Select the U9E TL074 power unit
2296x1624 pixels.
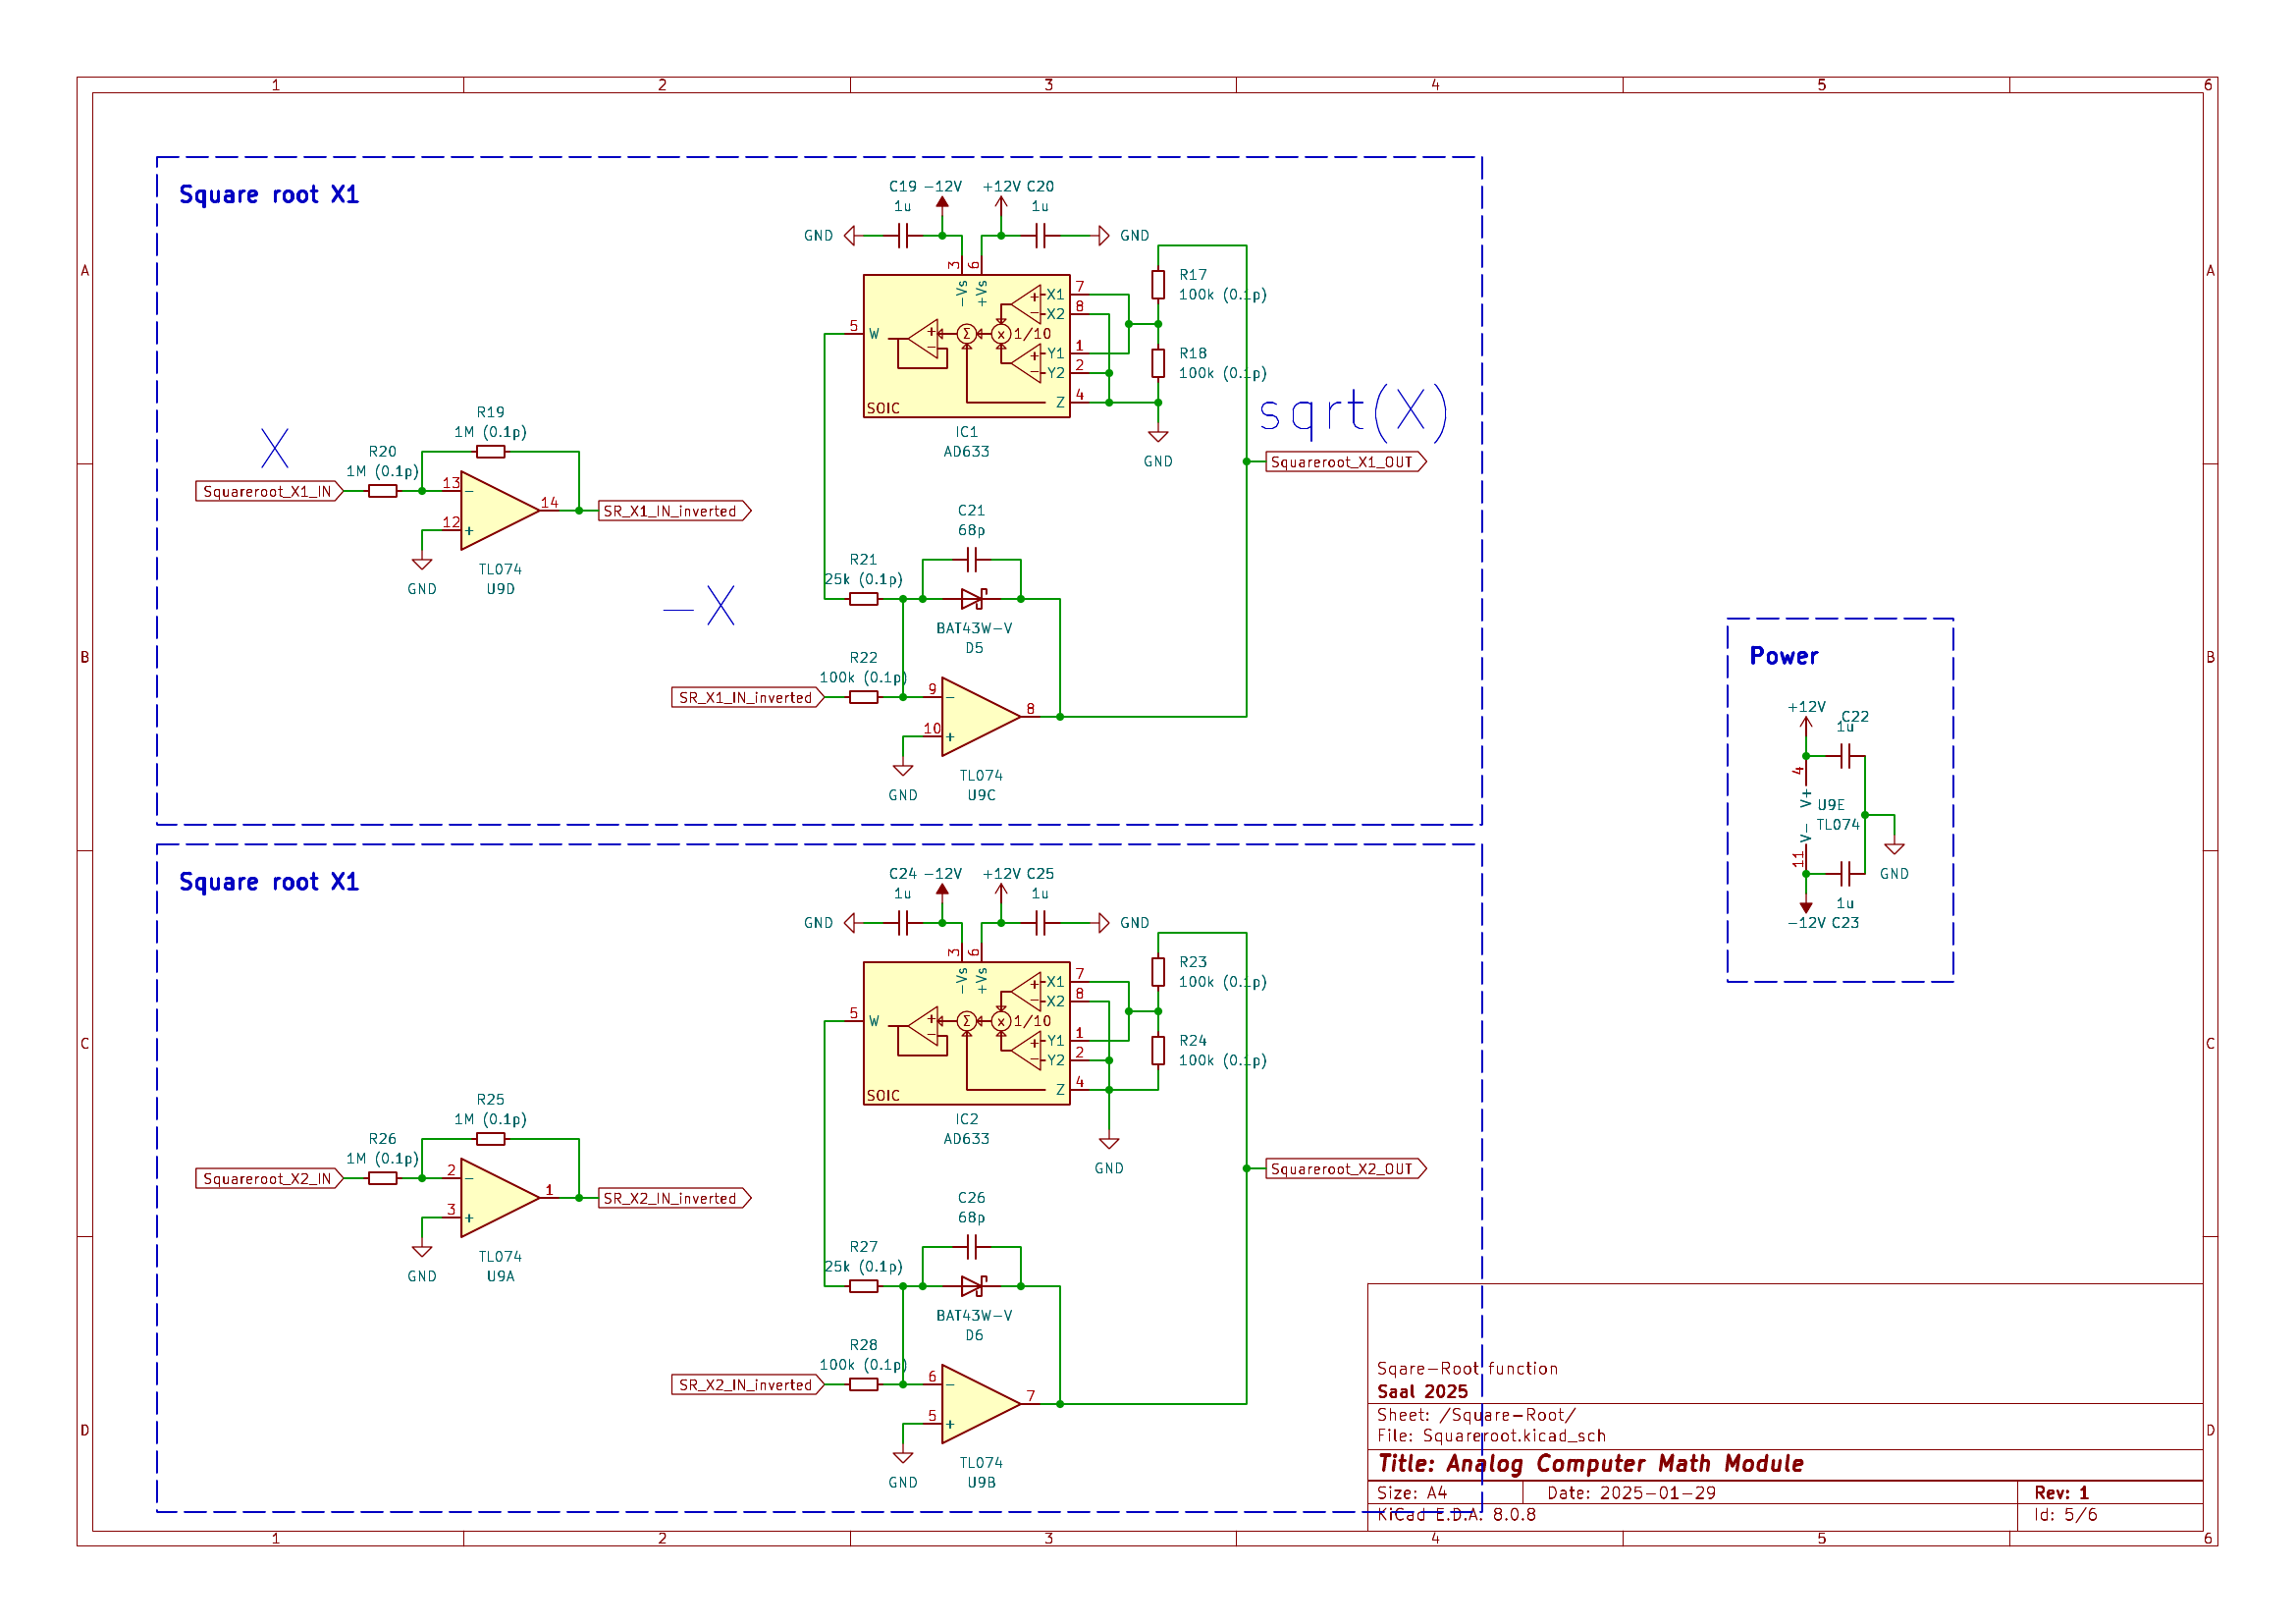(1806, 815)
